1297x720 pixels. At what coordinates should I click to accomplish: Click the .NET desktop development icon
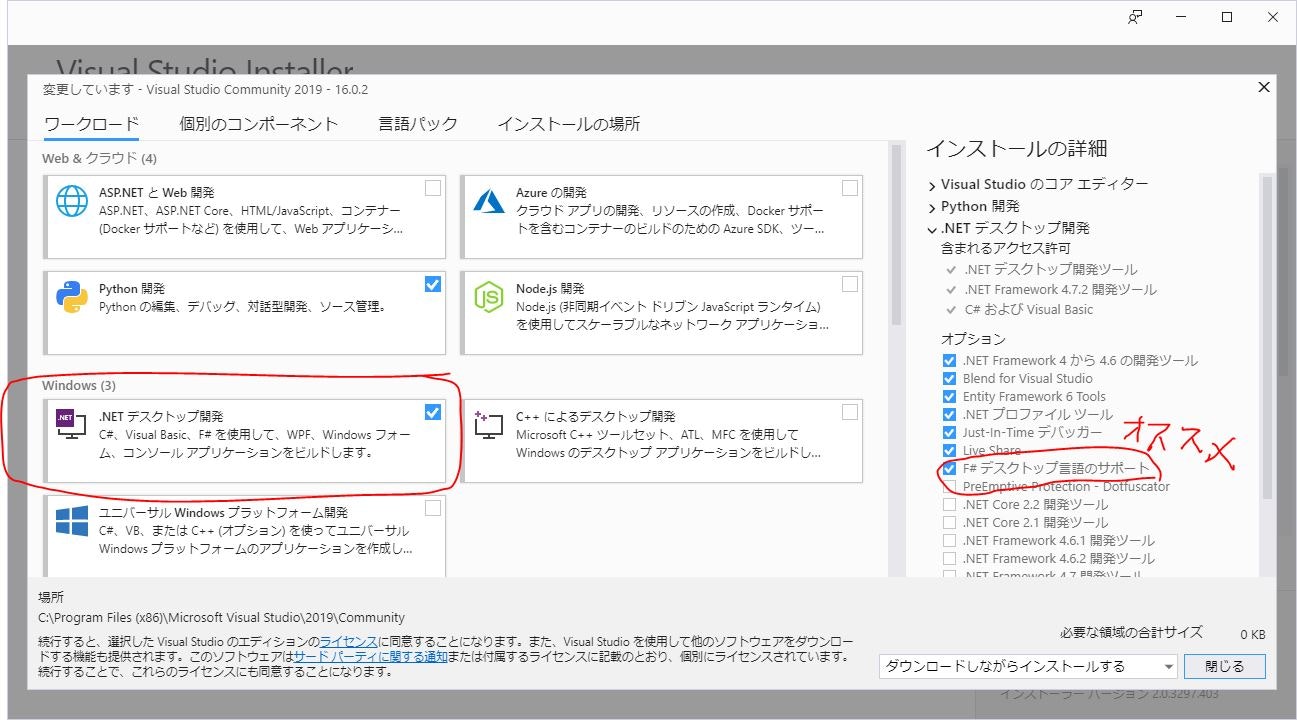click(x=72, y=425)
